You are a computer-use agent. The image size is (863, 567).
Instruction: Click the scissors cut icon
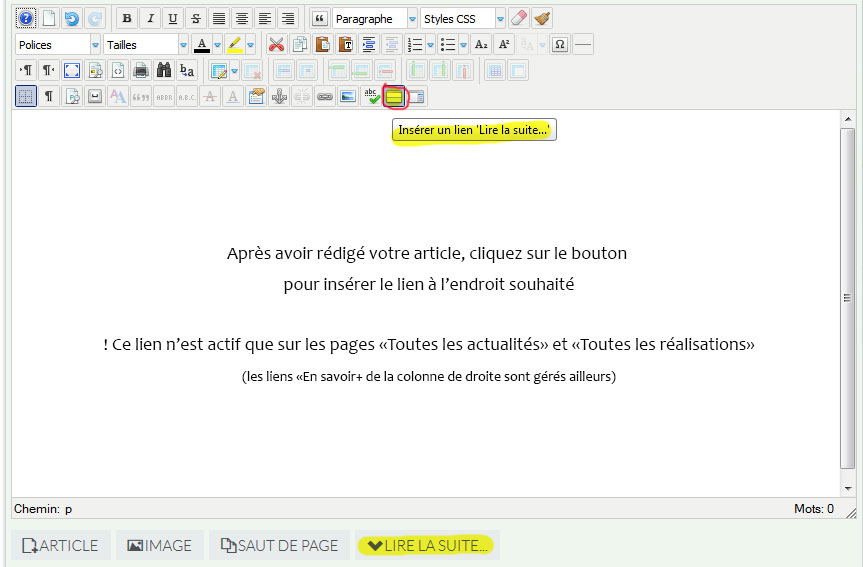pyautogui.click(x=276, y=45)
